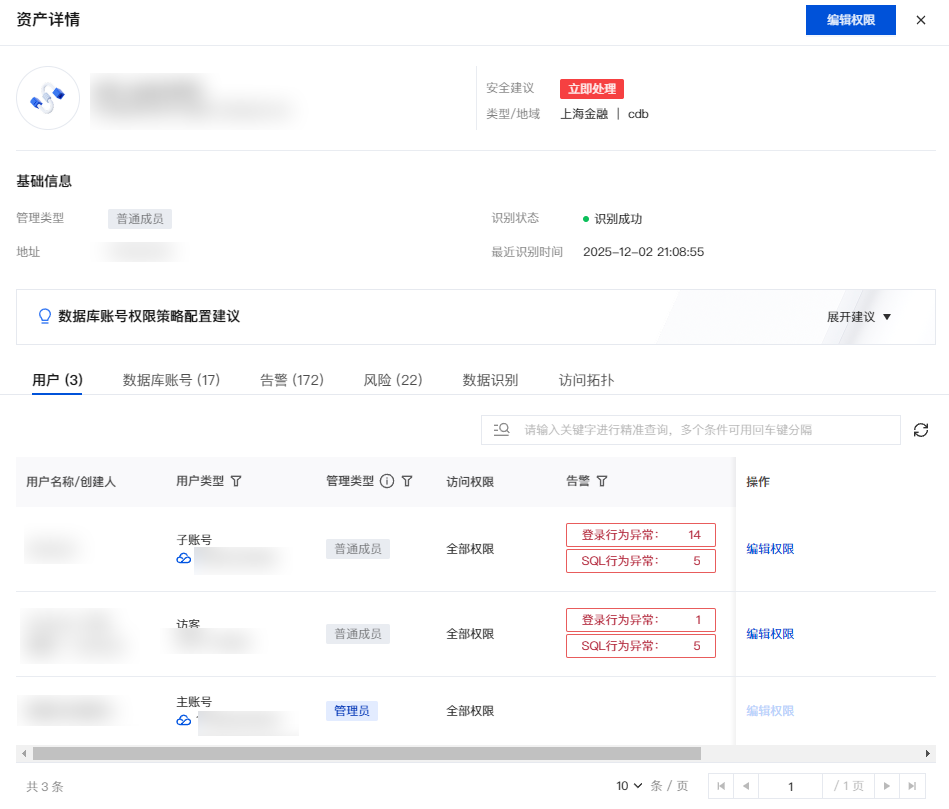This screenshot has width=949, height=809.
Task: Click the management type column filter icon
Action: point(407,481)
